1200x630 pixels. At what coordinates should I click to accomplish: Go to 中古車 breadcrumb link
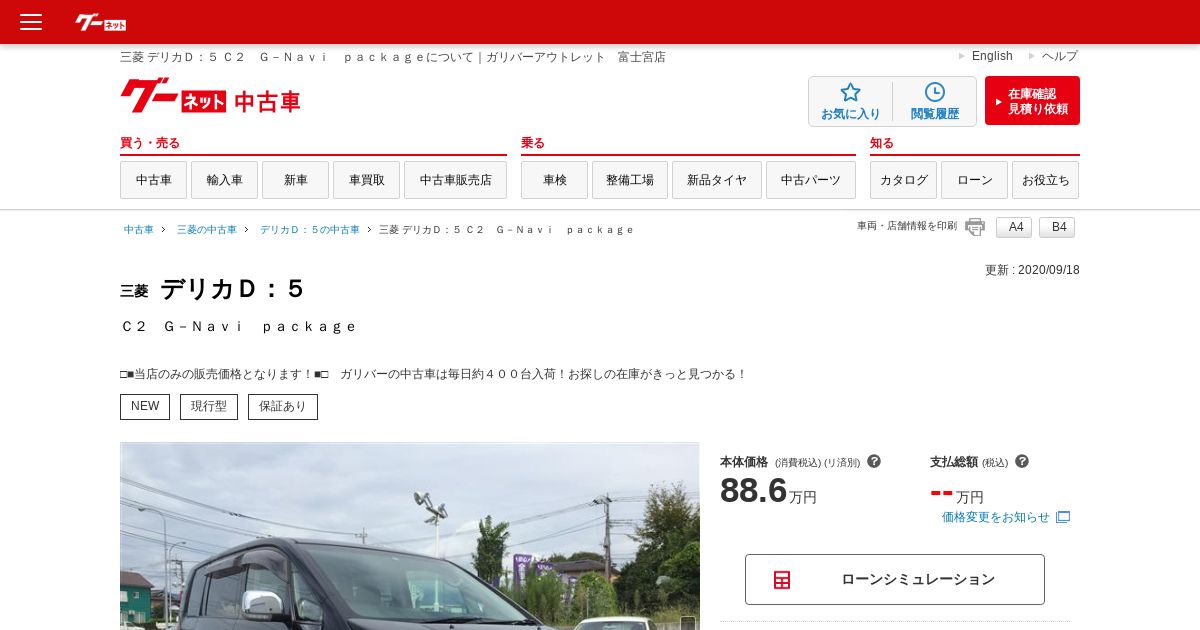tap(139, 230)
